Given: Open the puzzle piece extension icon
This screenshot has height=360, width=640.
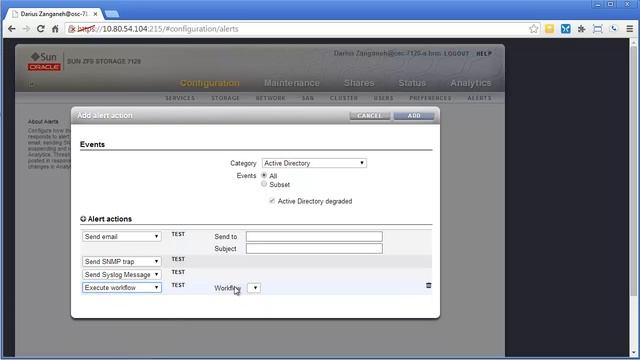Looking at the screenshot, I should [x=582, y=29].
